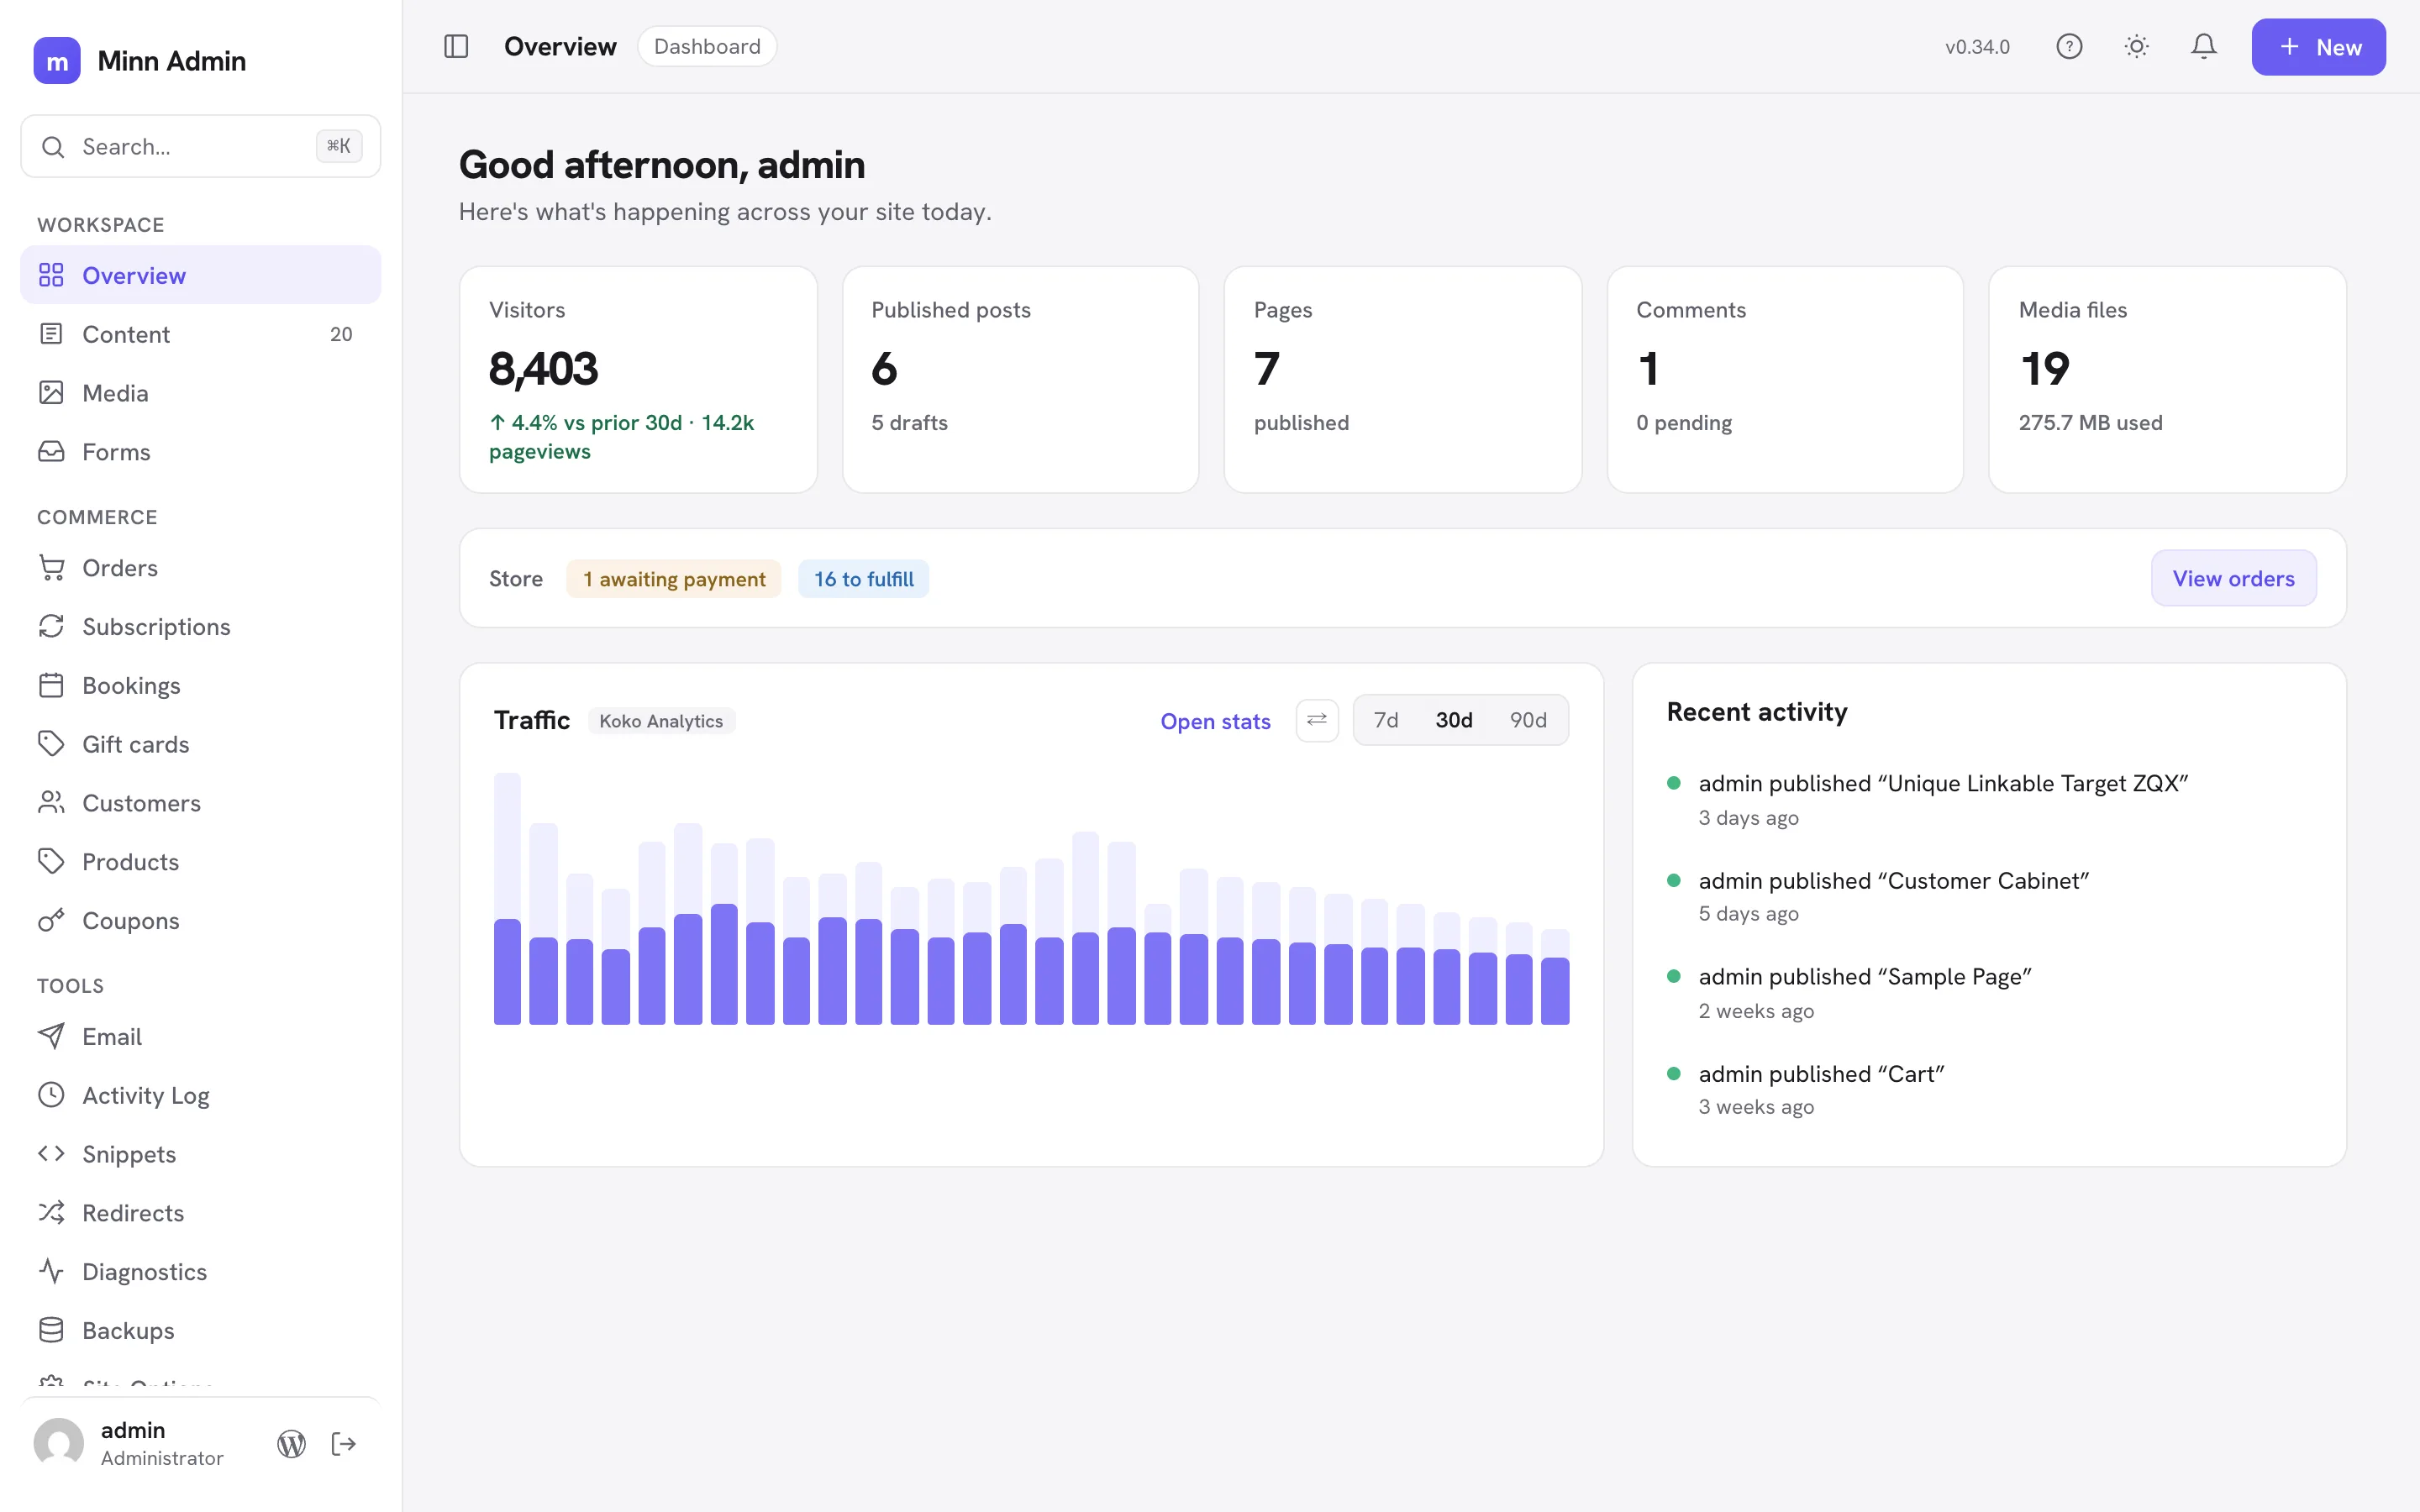Click the Email paper plane icon
This screenshot has width=2420, height=1512.
point(51,1037)
